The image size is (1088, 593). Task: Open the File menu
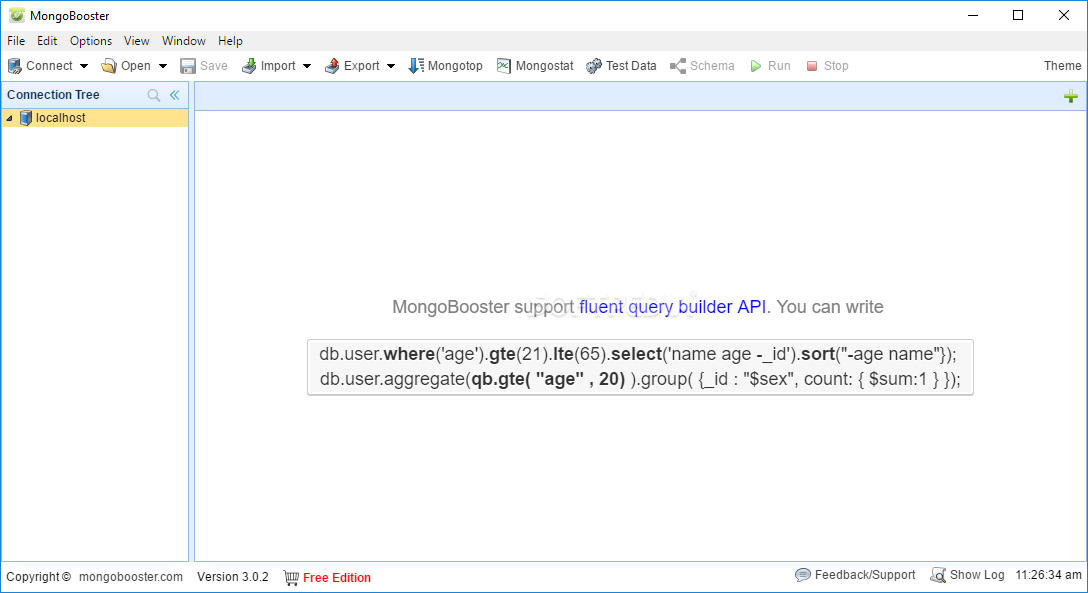[x=16, y=41]
